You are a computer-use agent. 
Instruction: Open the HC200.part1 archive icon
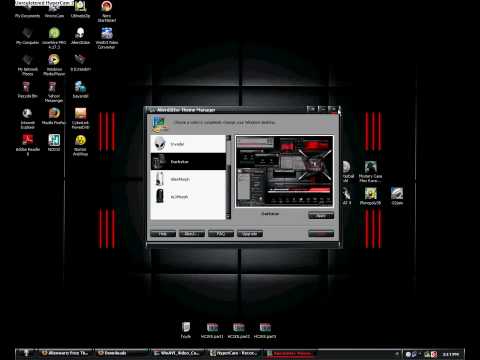[x=212, y=330]
